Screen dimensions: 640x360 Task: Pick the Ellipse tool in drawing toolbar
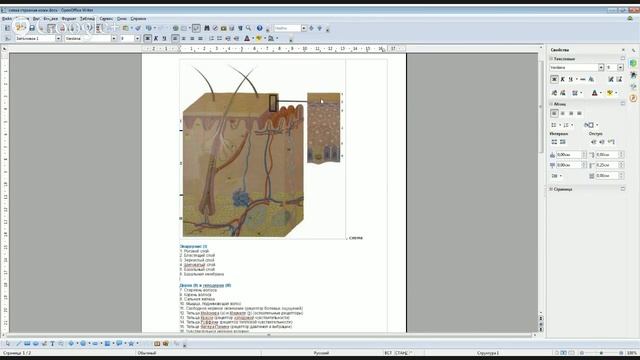coord(36,344)
